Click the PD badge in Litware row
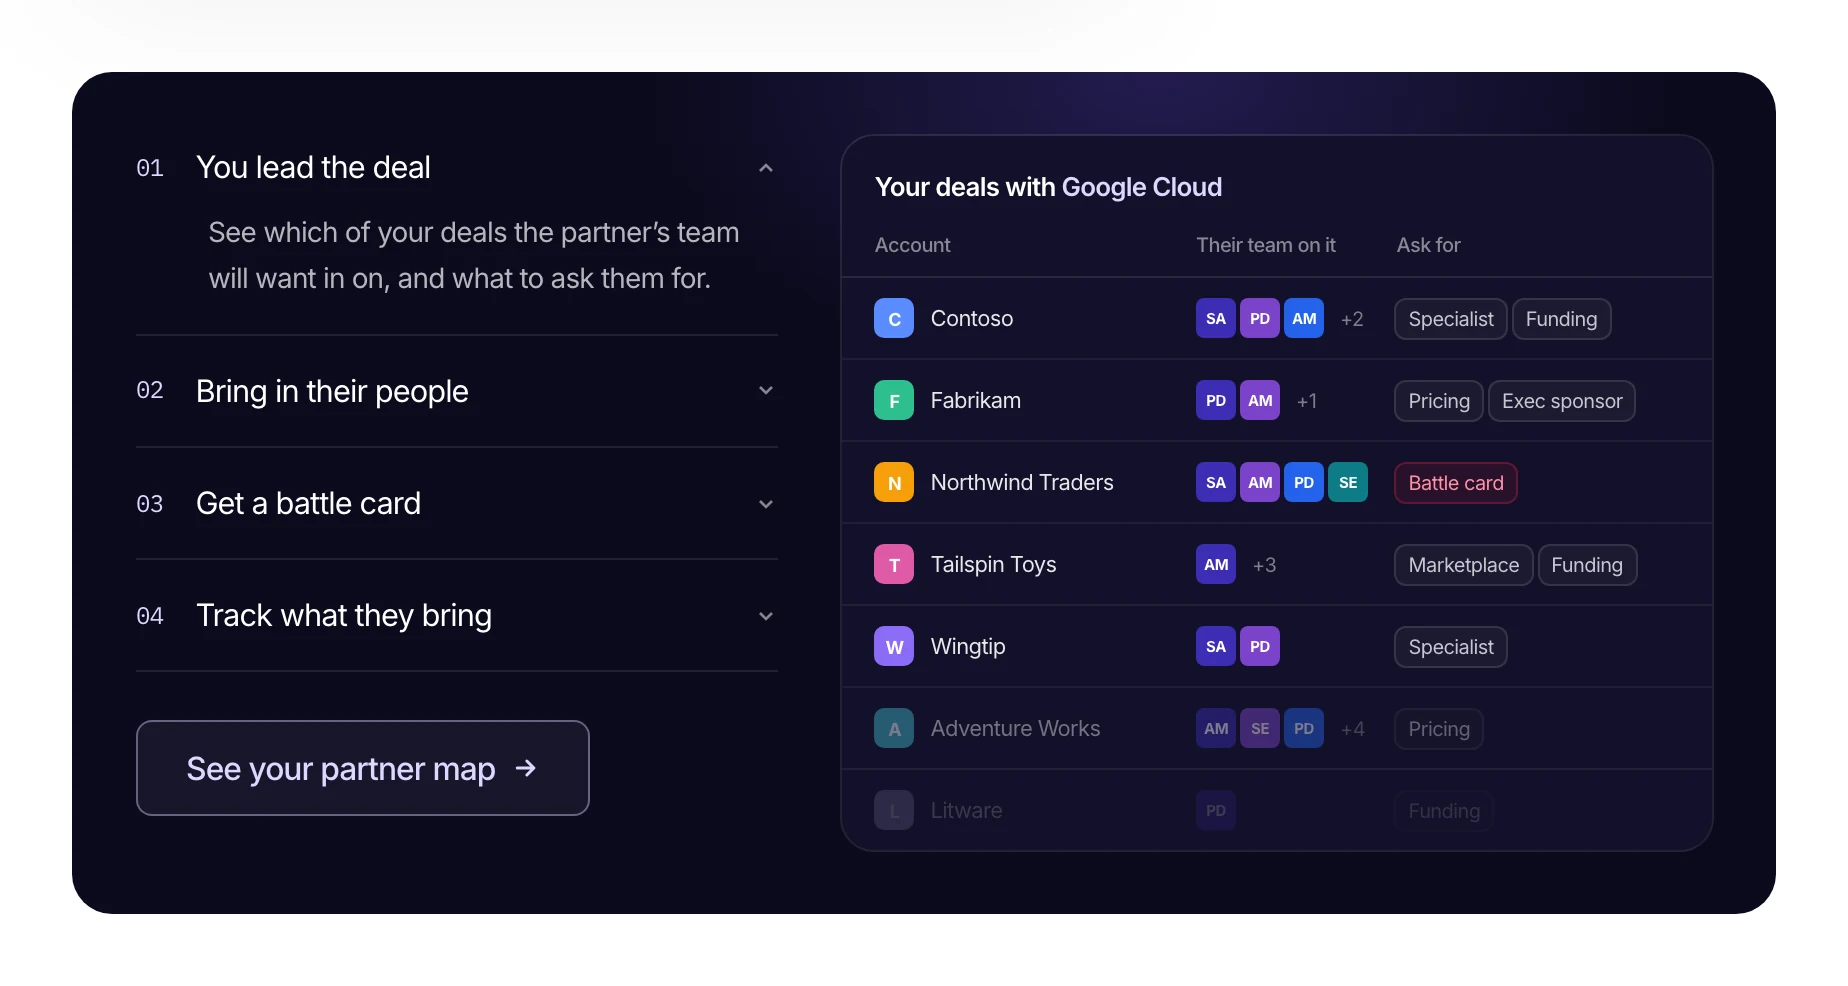This screenshot has height=986, width=1848. (1216, 811)
